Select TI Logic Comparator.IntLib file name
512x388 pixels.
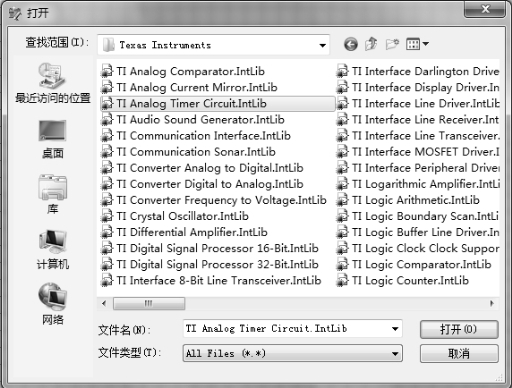(x=422, y=264)
